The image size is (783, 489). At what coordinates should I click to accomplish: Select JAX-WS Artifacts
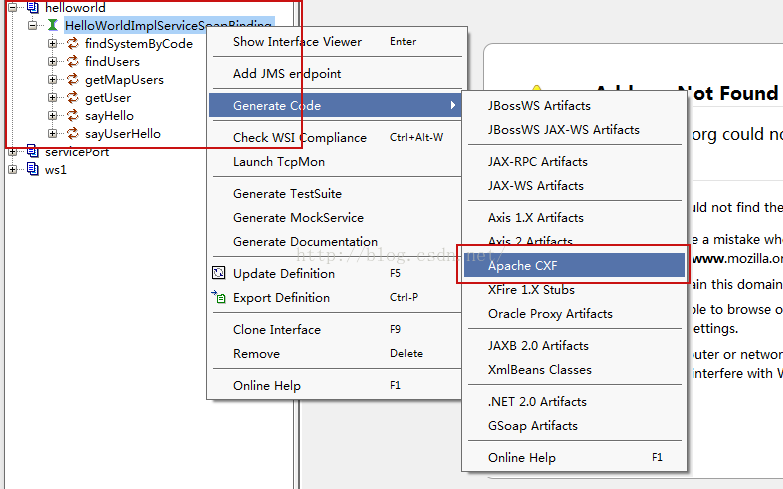coord(574,185)
